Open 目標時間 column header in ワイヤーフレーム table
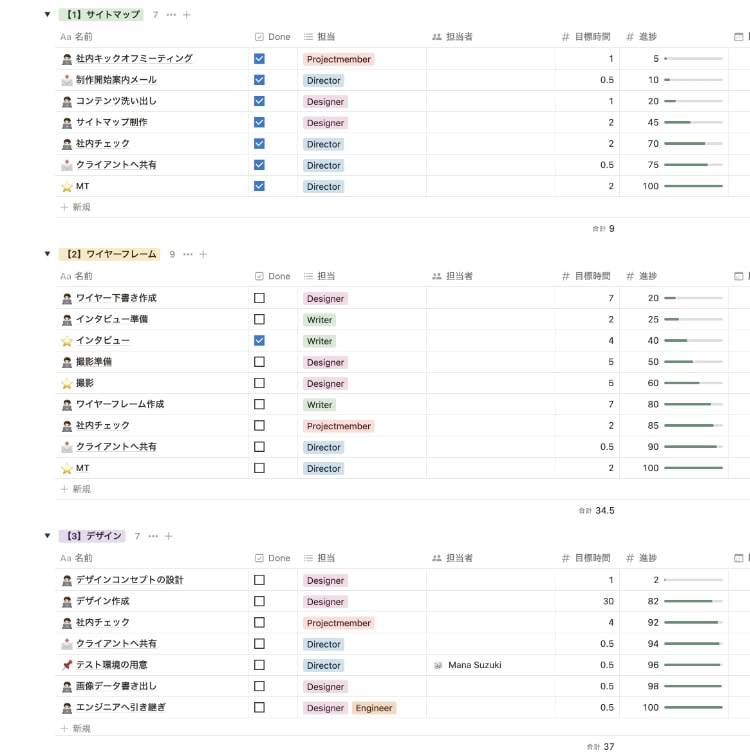This screenshot has height=756, width=750. [x=586, y=276]
